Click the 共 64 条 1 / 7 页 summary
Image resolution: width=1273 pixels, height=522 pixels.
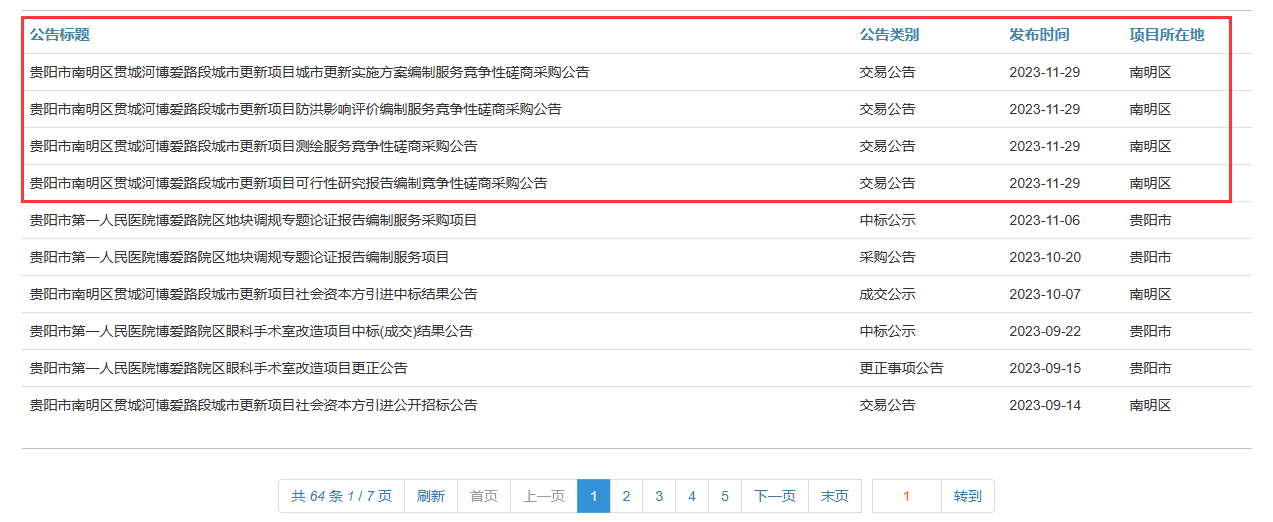pos(341,496)
